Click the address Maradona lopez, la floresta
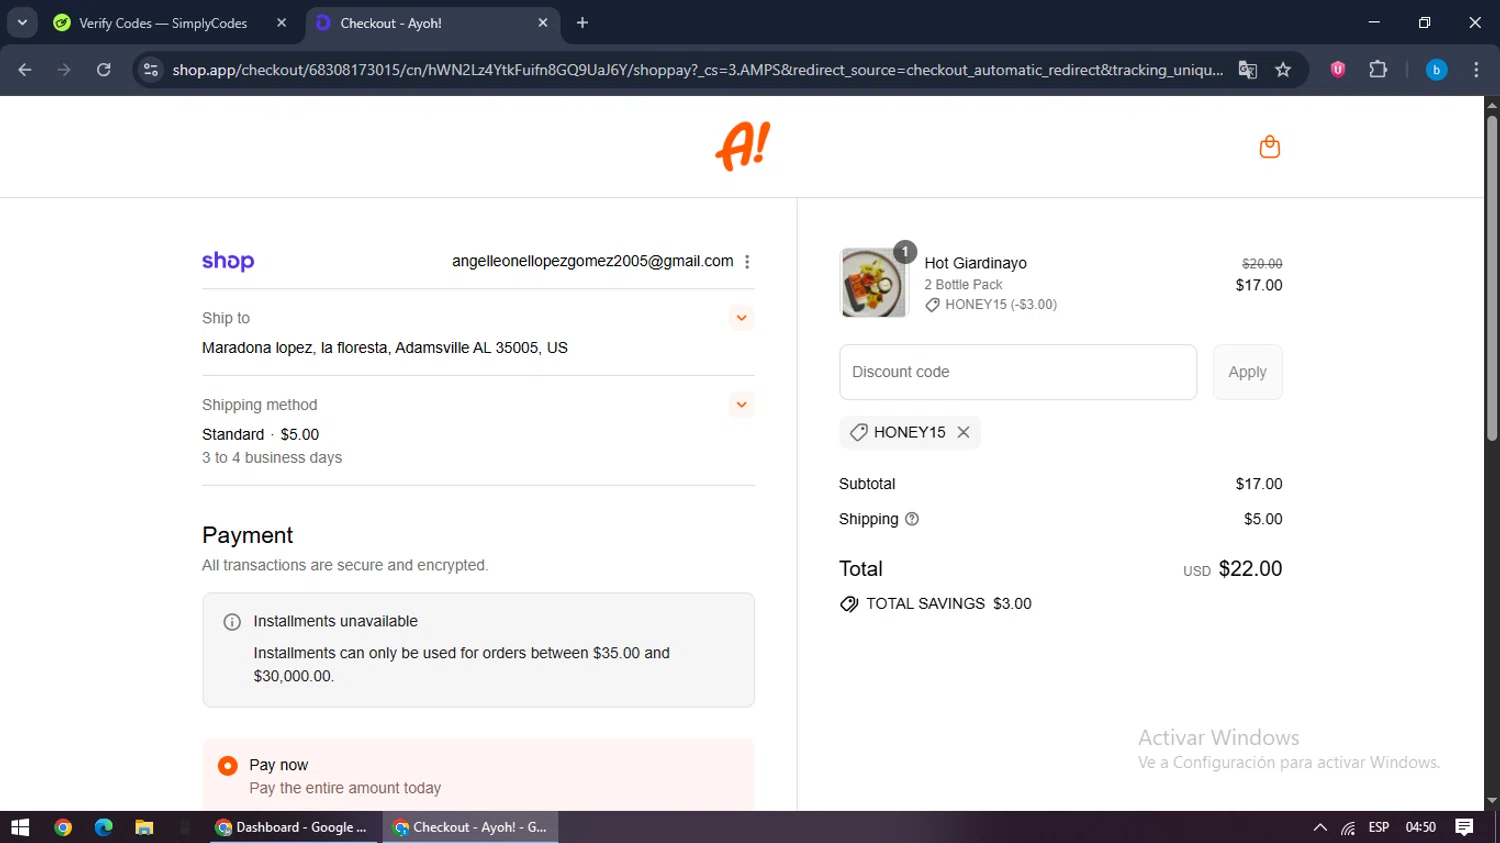This screenshot has height=843, width=1500. [x=385, y=348]
